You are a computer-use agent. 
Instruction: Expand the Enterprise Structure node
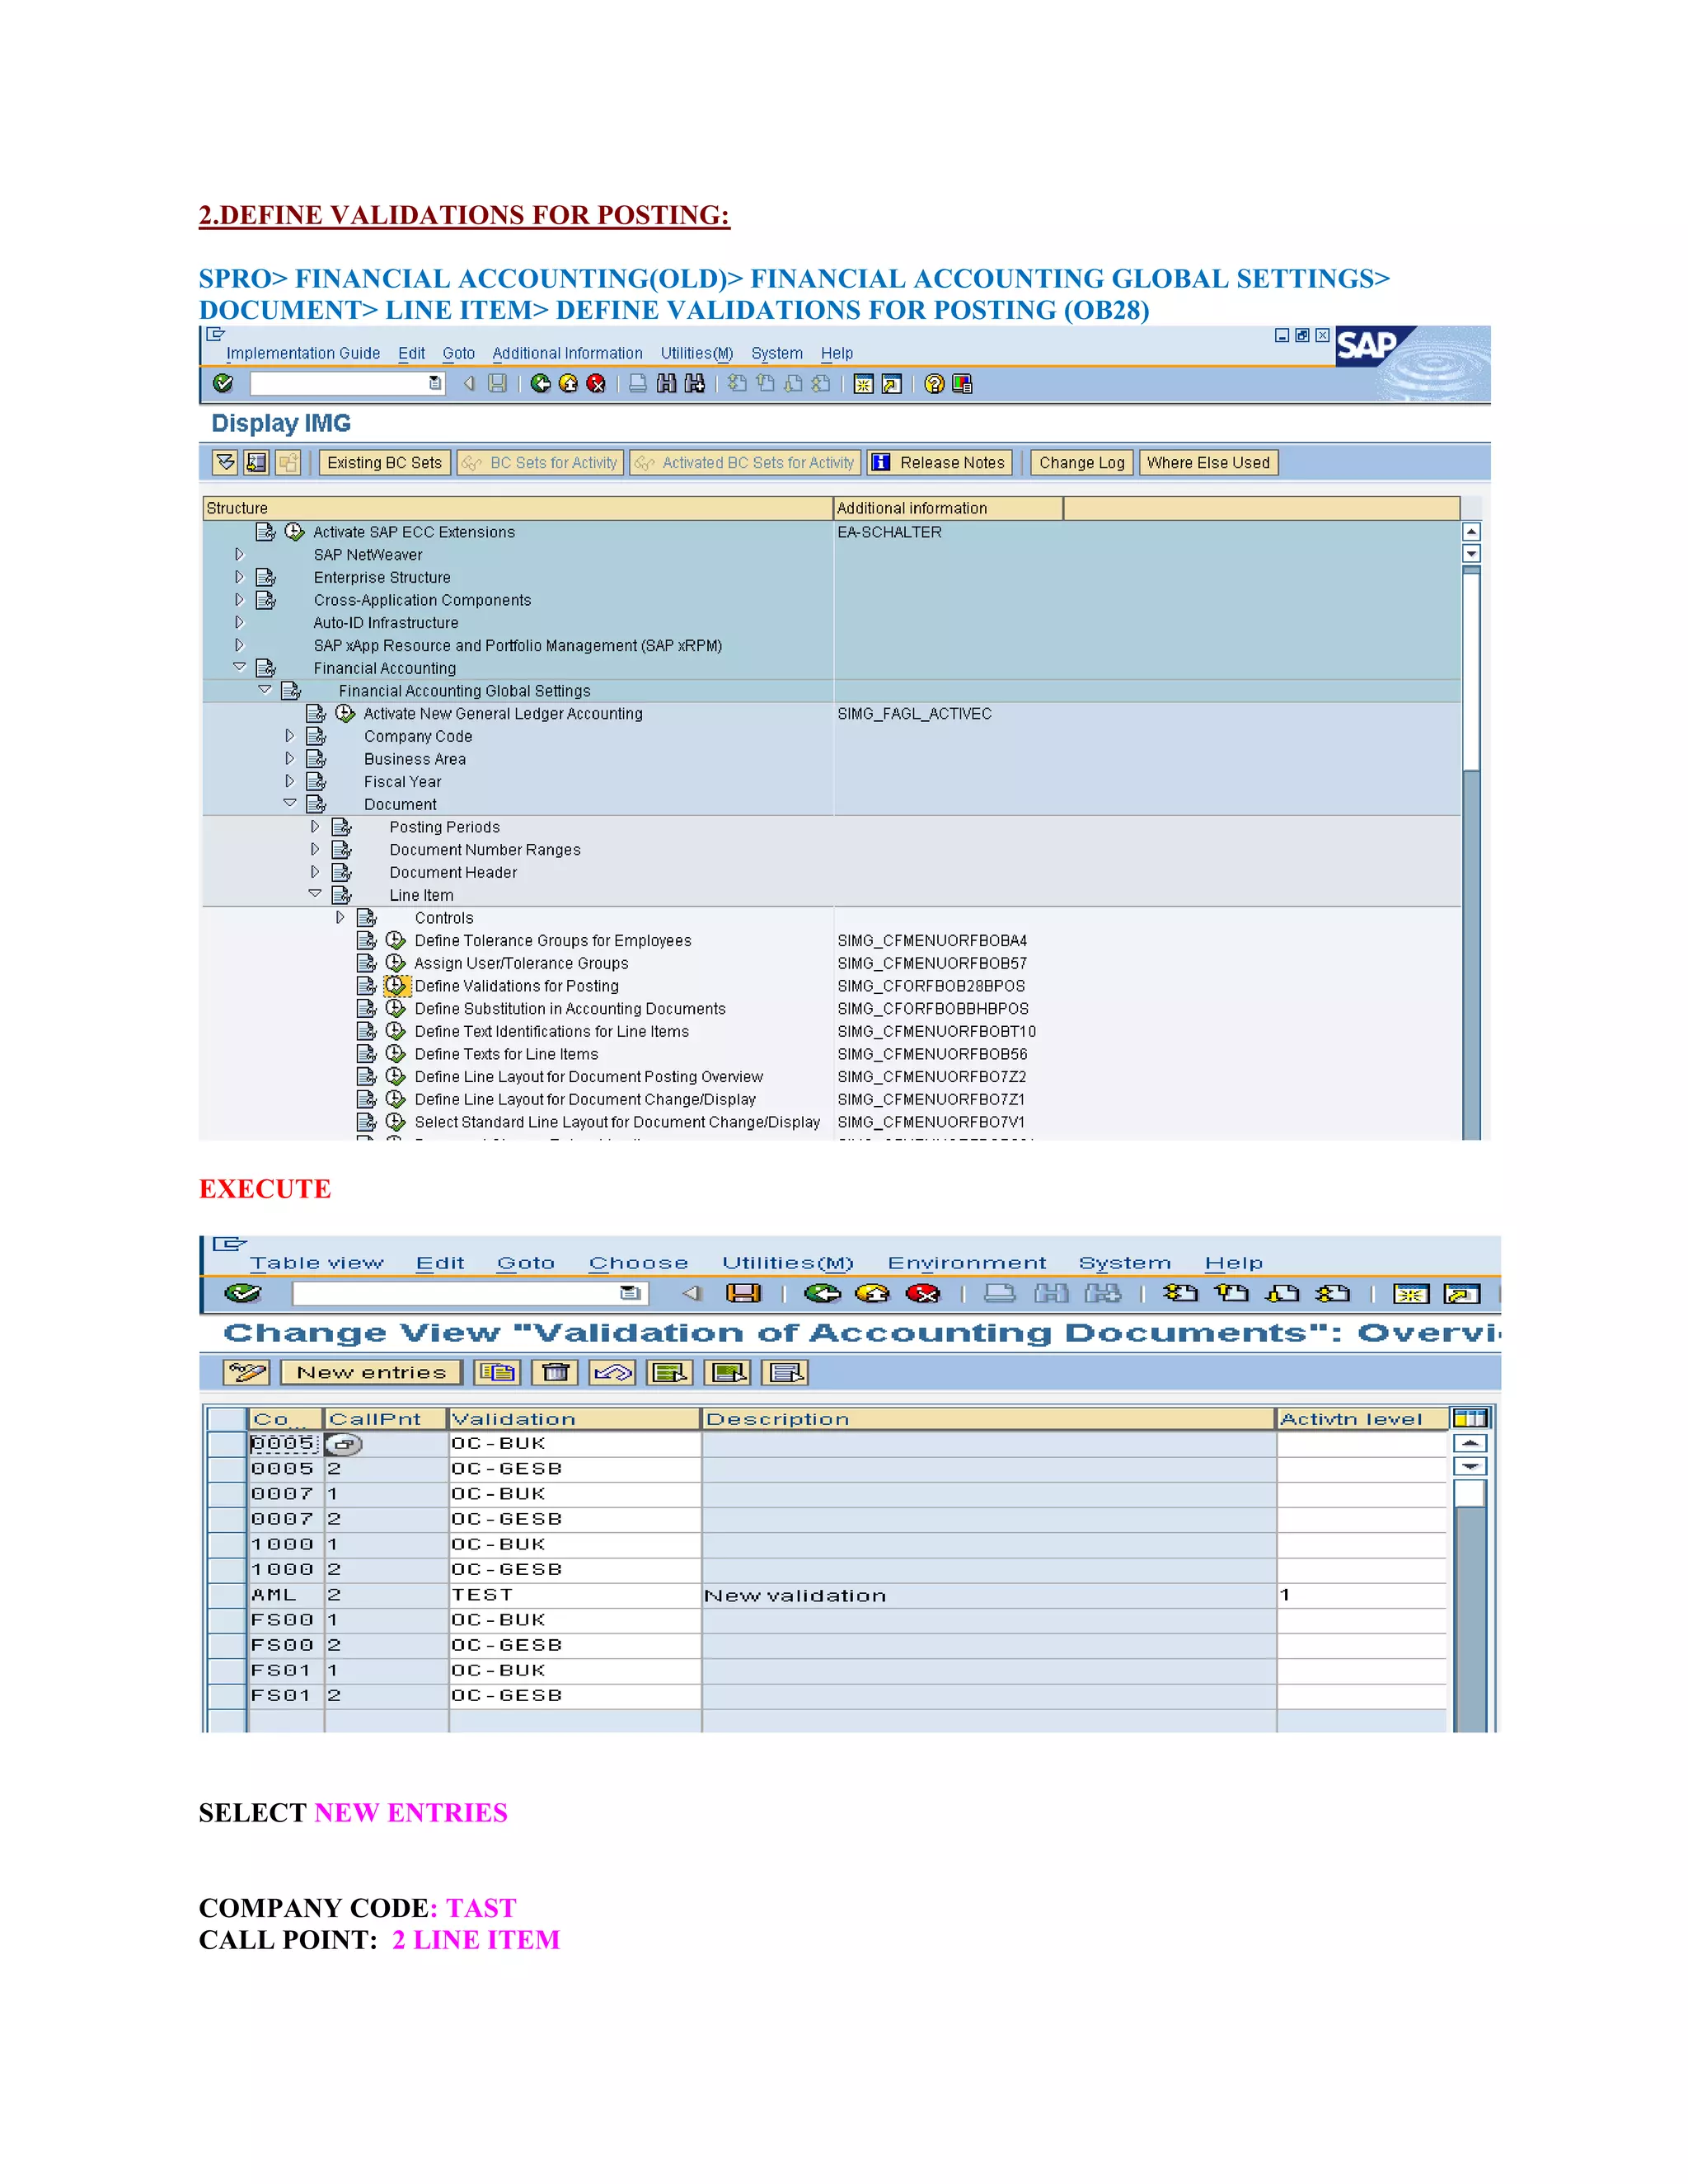click(239, 577)
